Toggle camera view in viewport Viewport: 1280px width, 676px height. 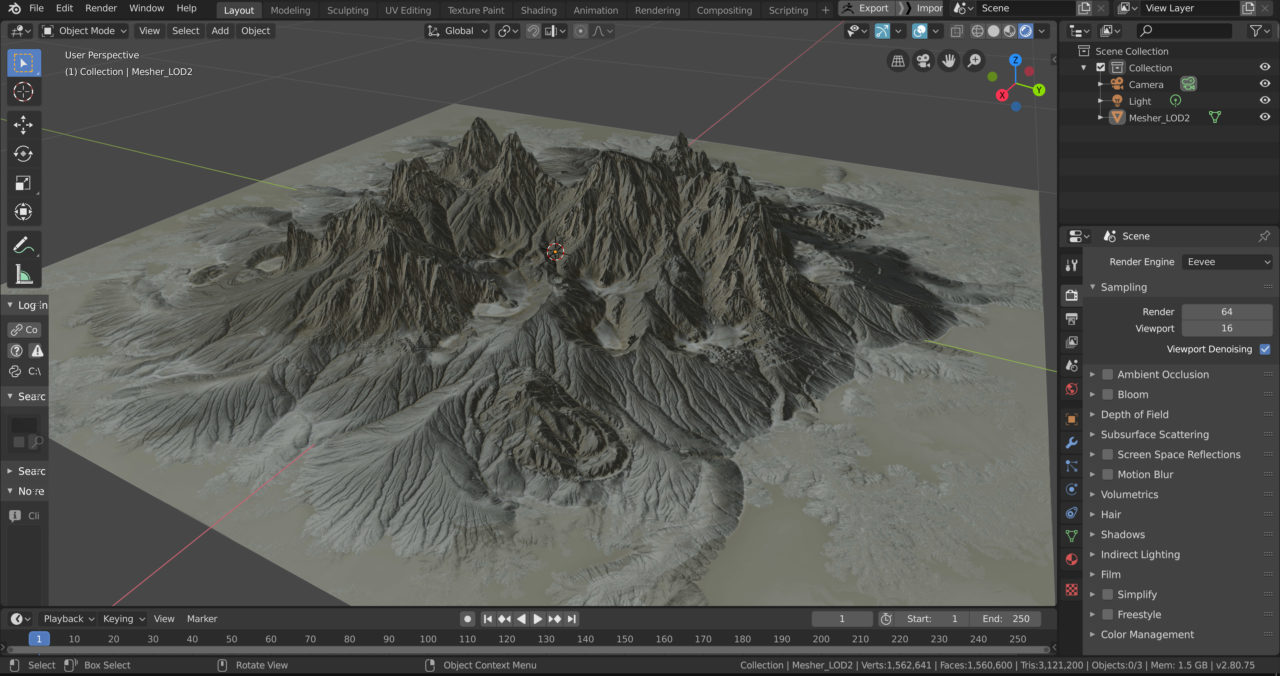tap(924, 61)
